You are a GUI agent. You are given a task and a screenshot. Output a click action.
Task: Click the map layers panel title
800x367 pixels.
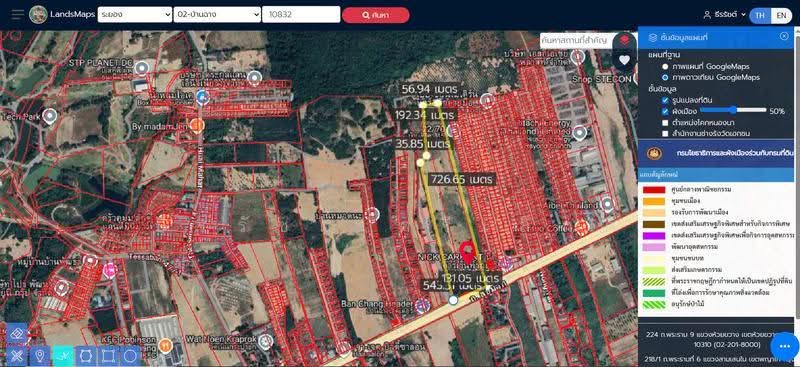click(x=684, y=37)
